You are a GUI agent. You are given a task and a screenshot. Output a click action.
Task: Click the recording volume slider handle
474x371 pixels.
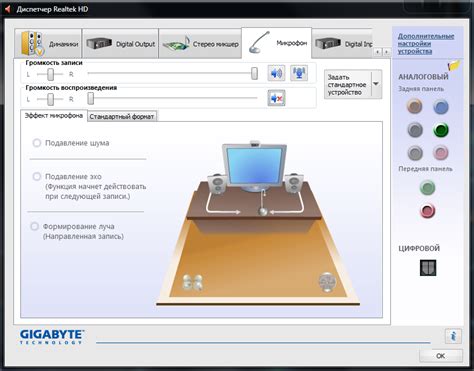(254, 73)
